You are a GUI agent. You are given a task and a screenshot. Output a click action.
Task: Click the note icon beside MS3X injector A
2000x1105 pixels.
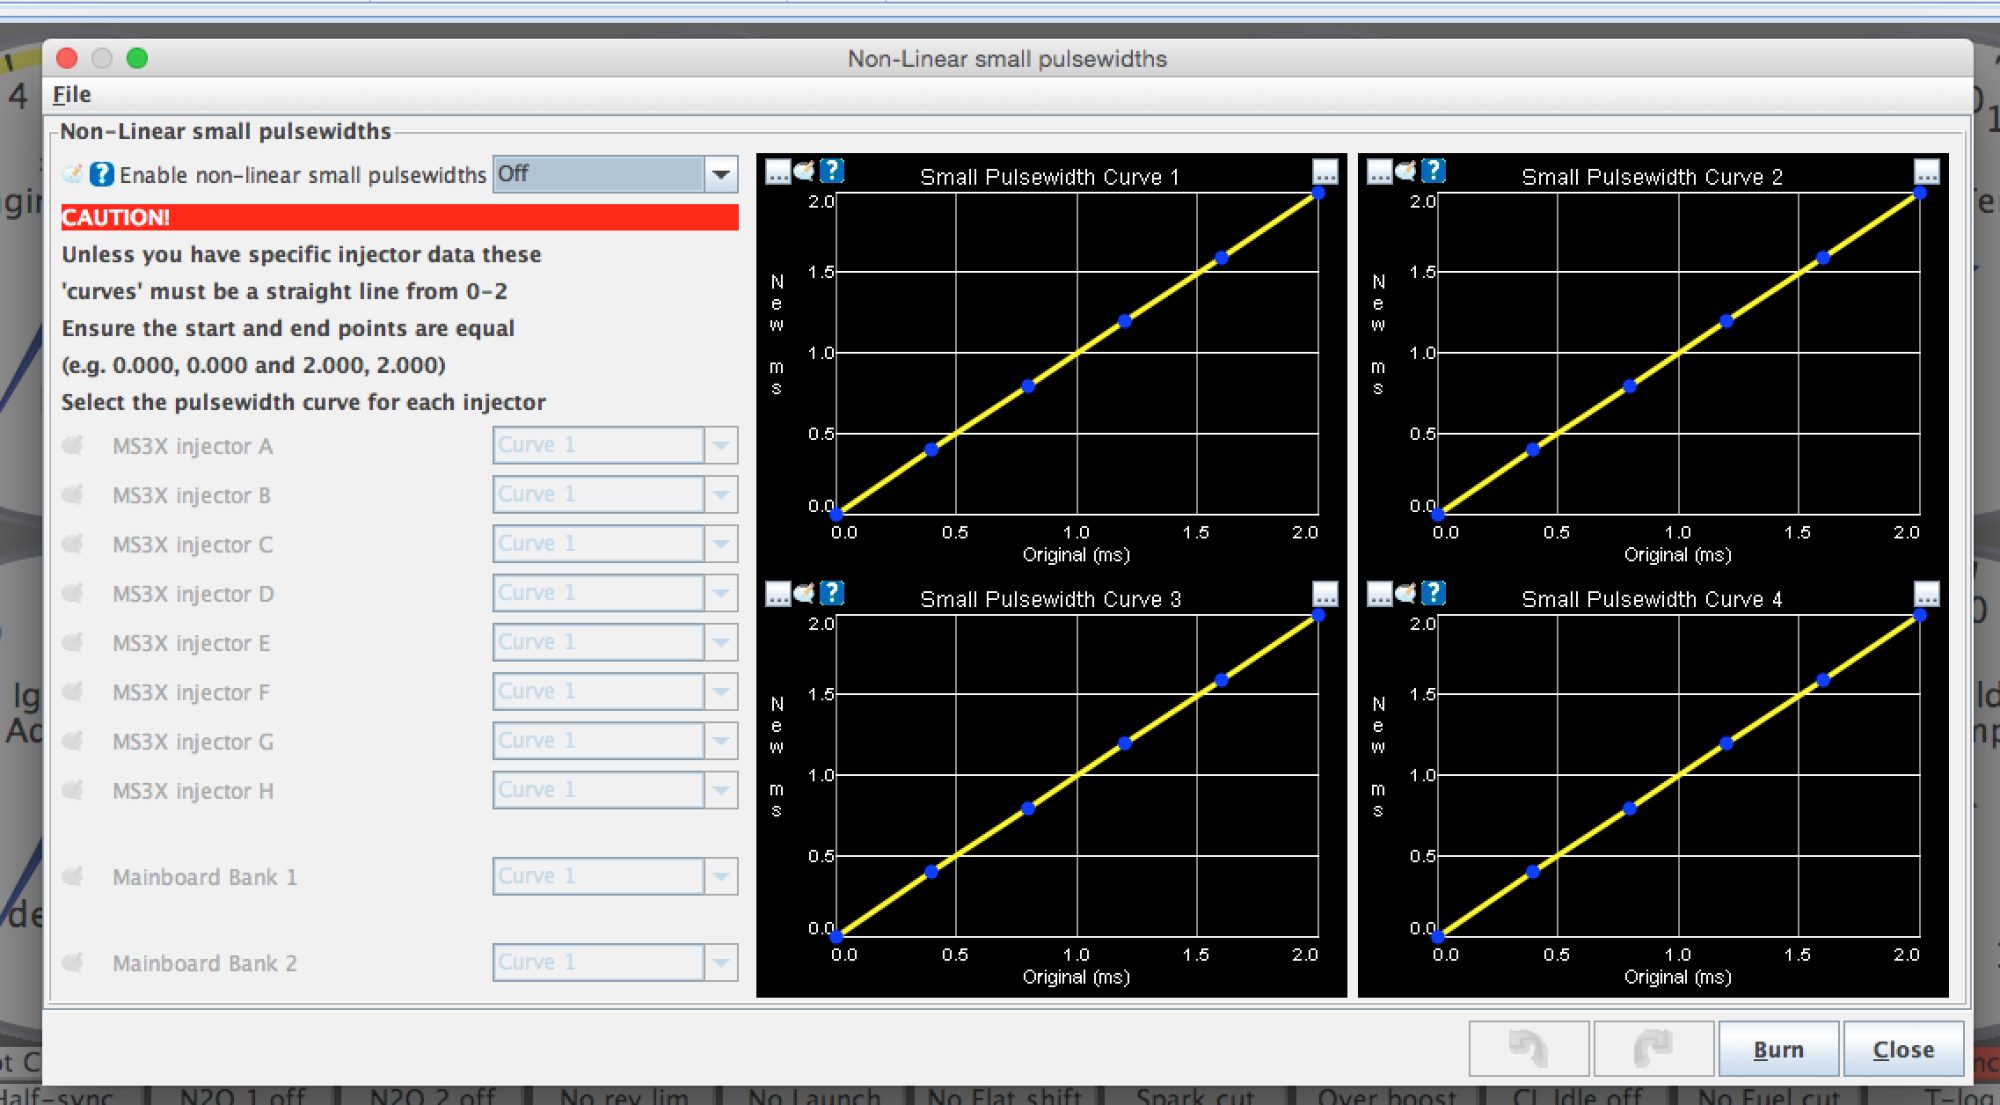73,445
